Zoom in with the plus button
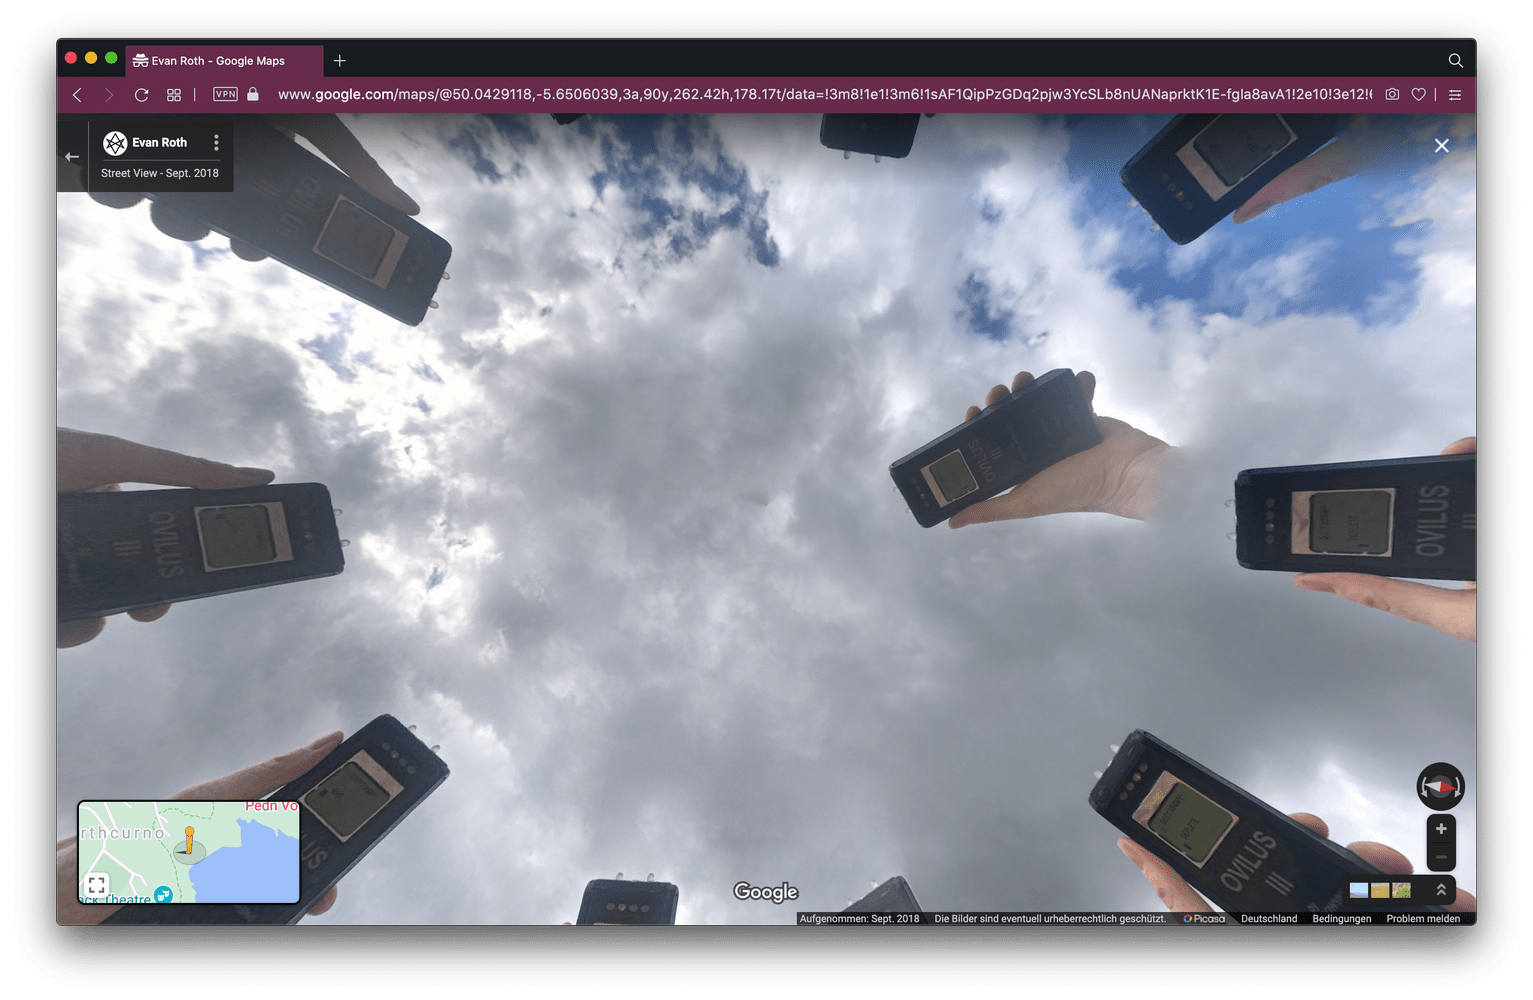 (1441, 829)
